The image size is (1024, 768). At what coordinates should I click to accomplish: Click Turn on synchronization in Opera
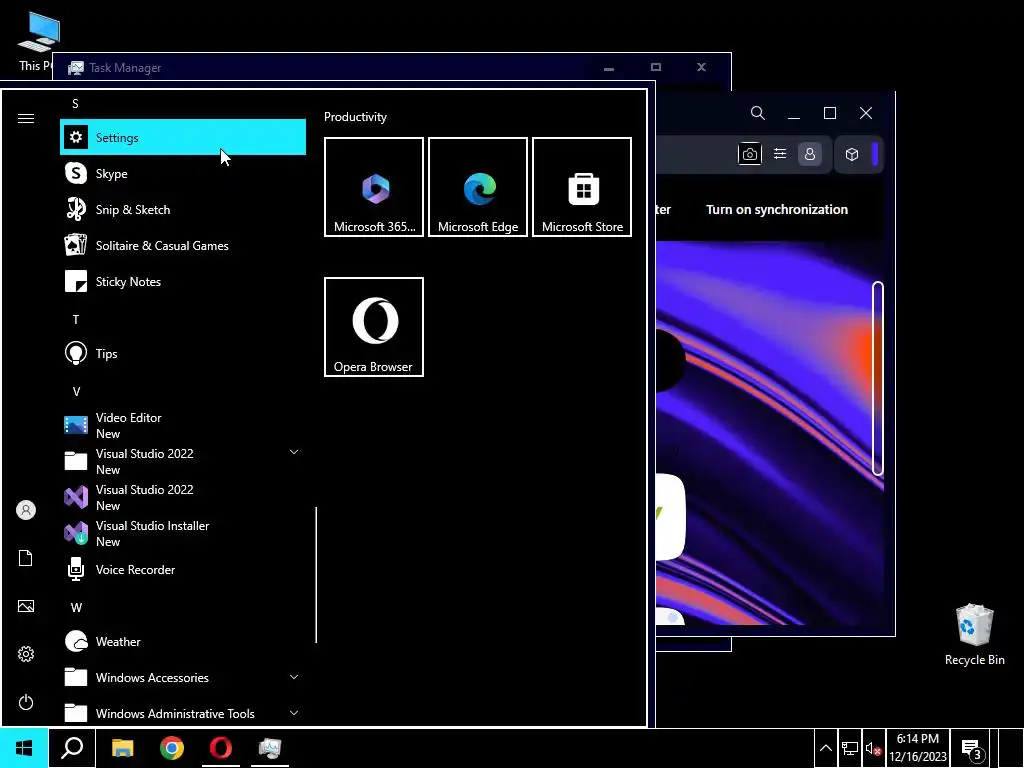tap(776, 210)
